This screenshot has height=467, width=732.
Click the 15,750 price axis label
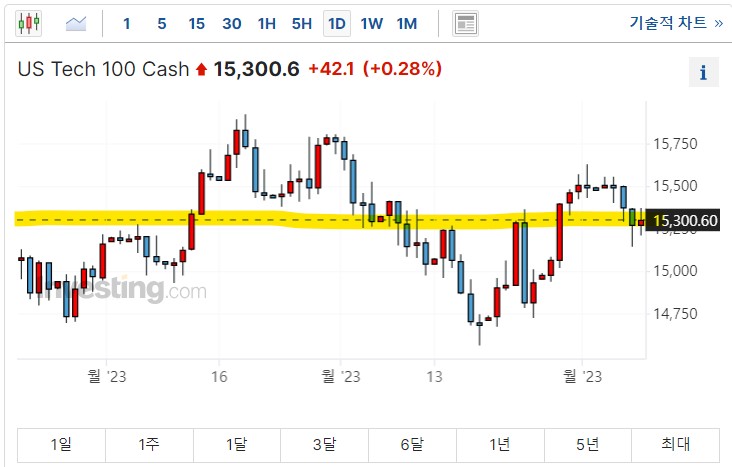(675, 144)
